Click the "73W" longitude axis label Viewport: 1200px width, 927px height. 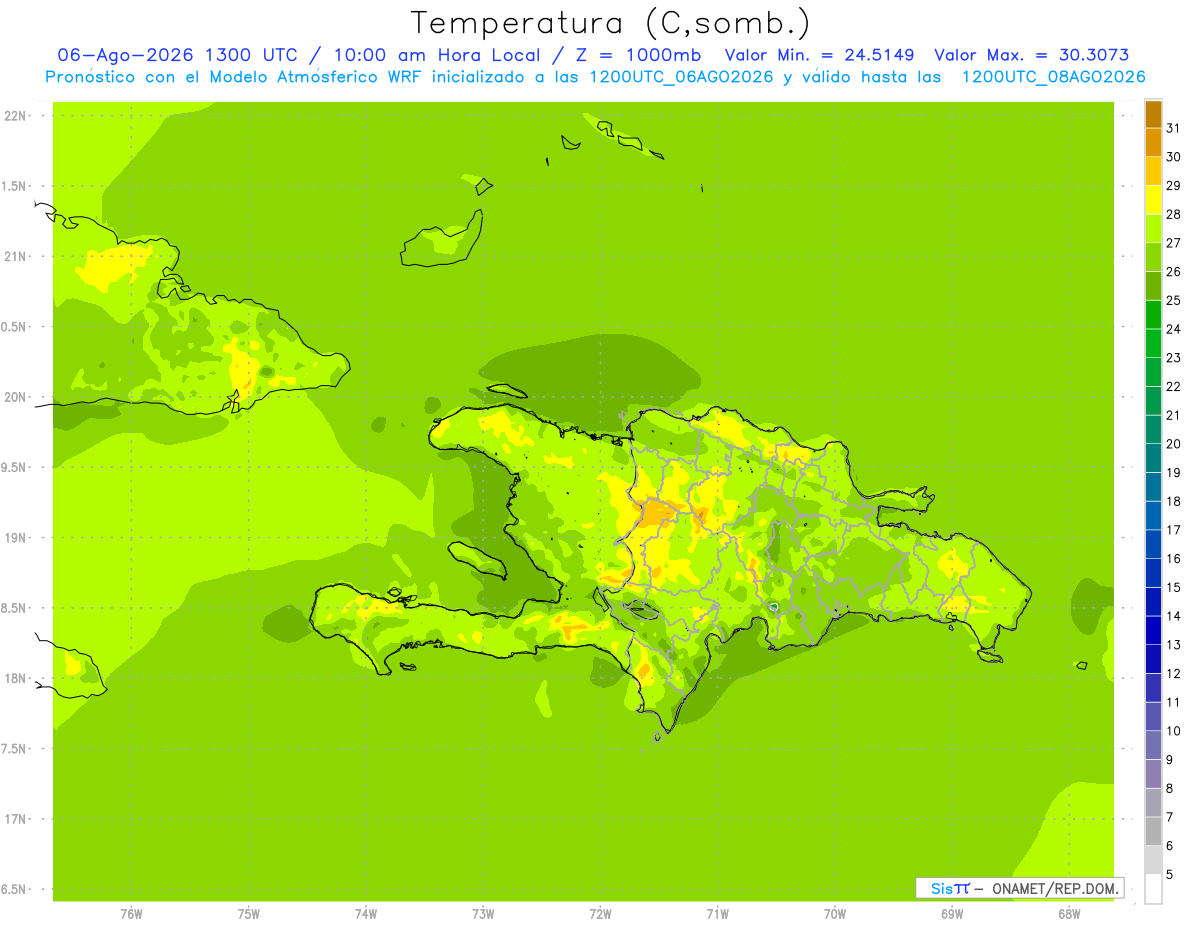coord(483,914)
